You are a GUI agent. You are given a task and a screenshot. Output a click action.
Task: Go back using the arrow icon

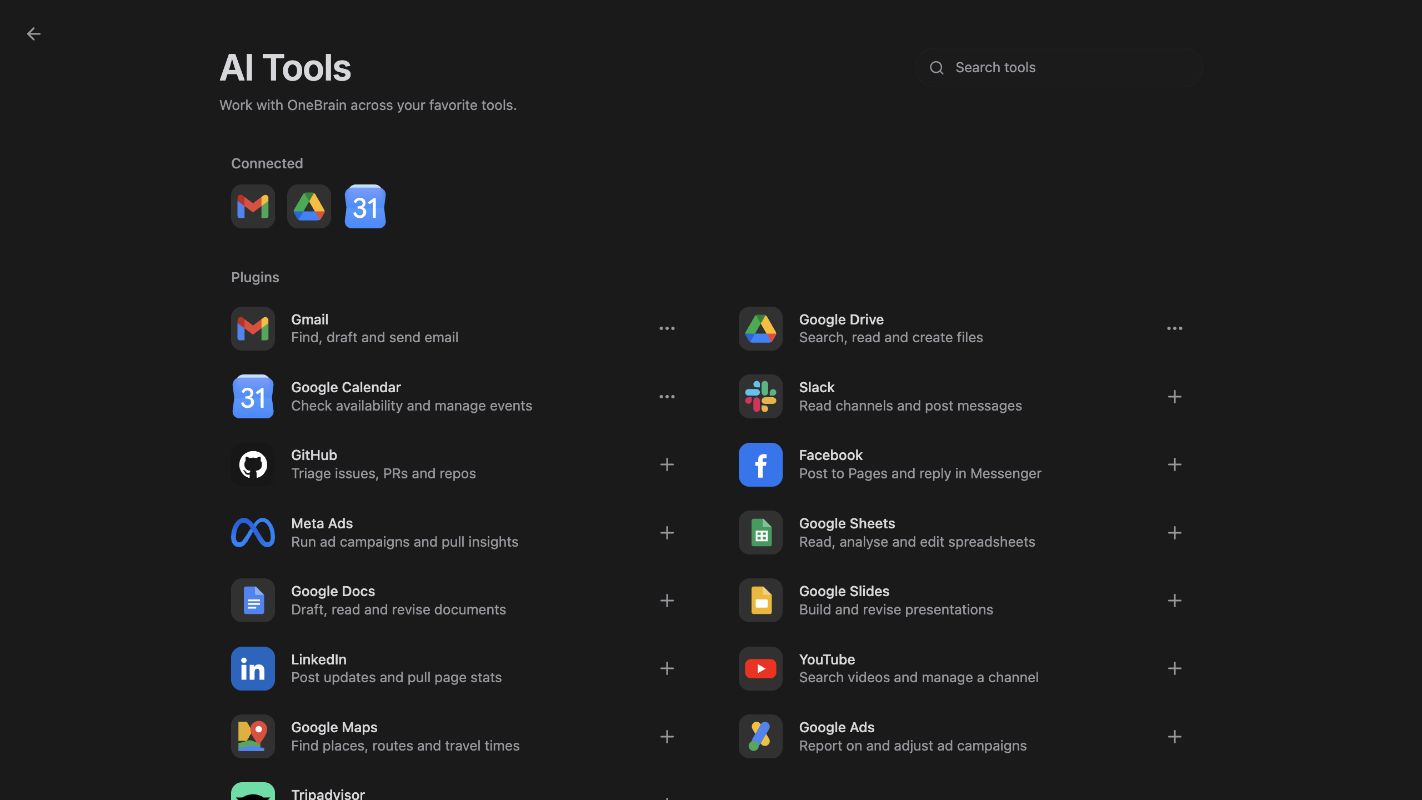coord(34,34)
